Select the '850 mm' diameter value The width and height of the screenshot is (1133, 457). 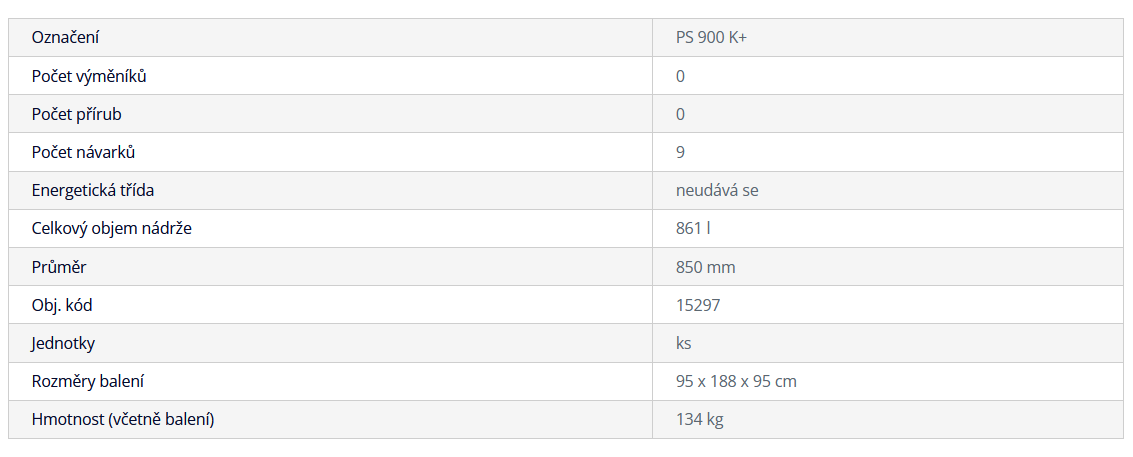pyautogui.click(x=706, y=267)
